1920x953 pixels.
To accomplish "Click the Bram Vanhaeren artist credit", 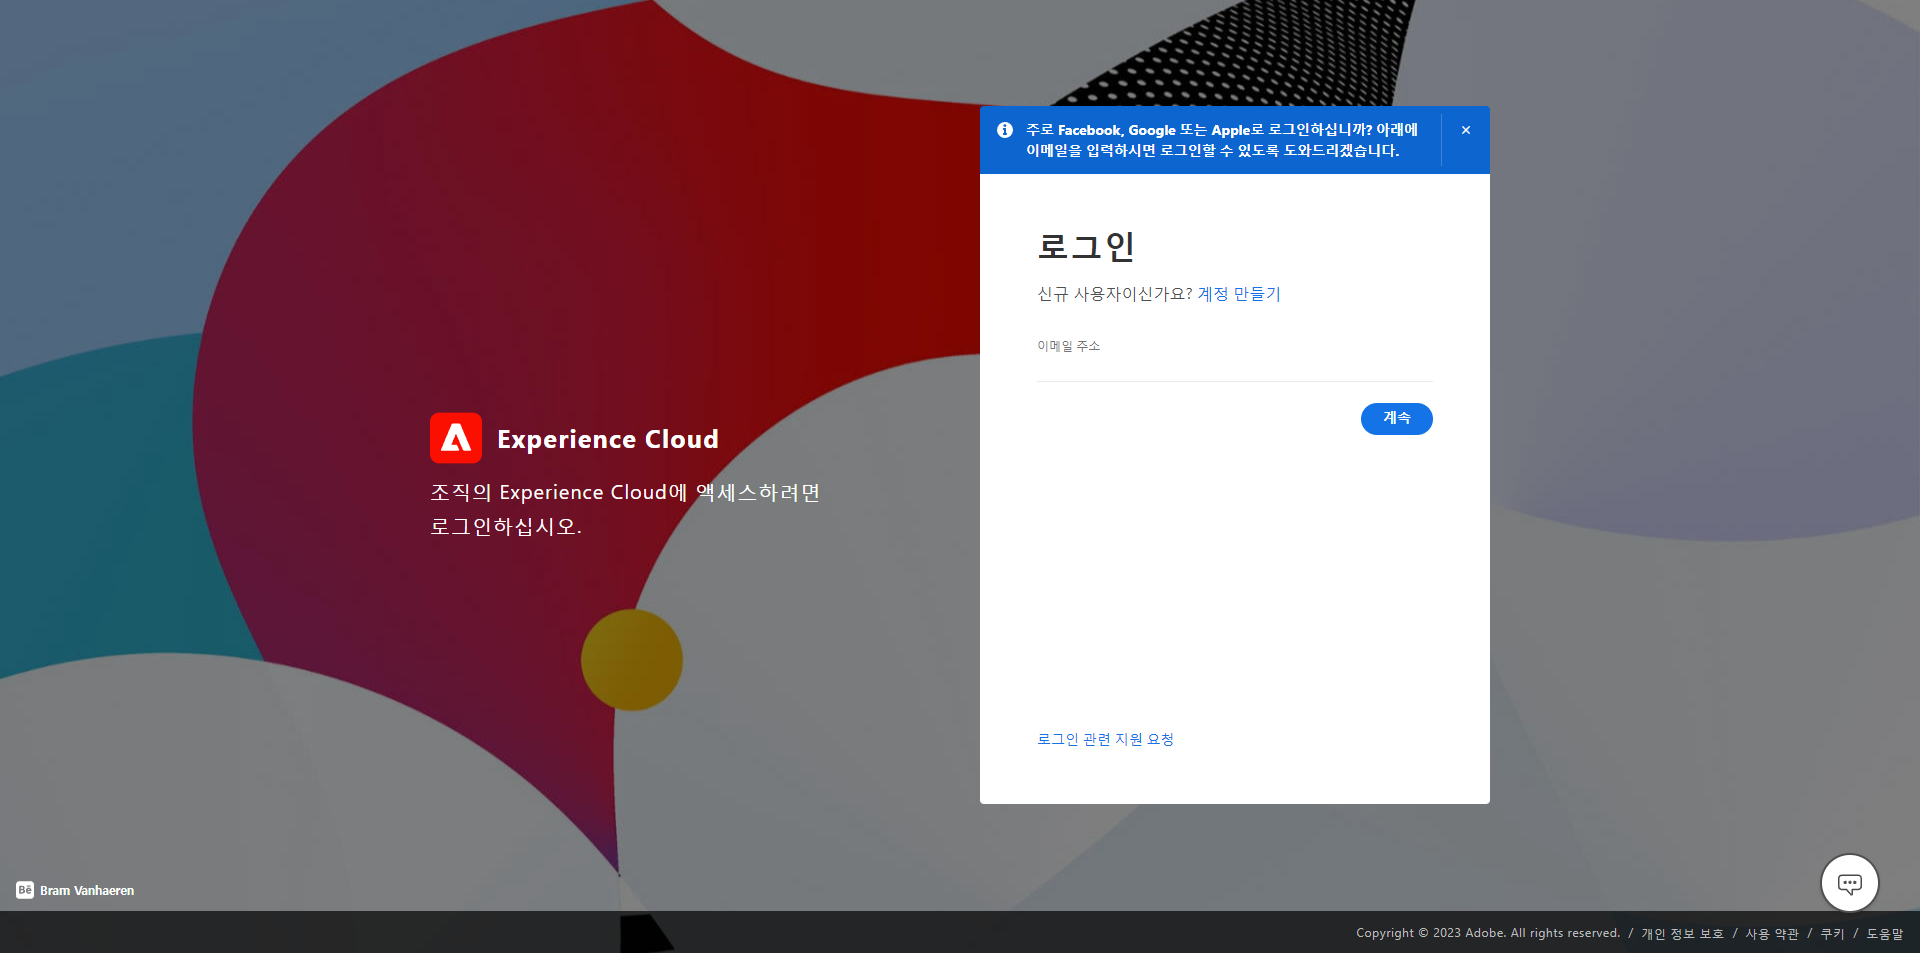I will pyautogui.click(x=87, y=890).
